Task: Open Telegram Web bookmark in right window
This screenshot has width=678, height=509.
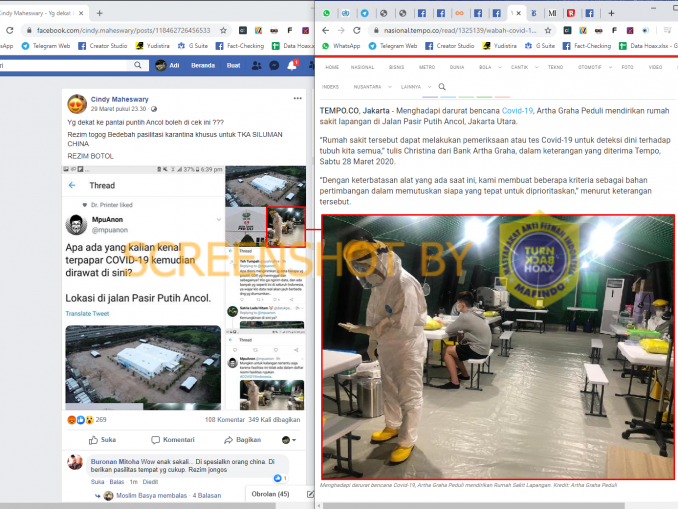Action: click(393, 46)
